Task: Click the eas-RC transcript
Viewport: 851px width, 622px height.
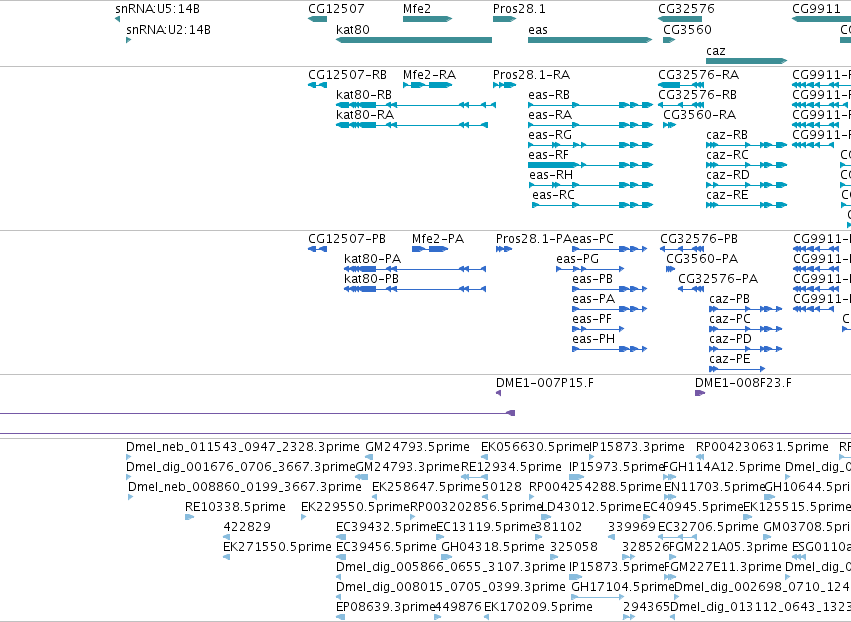Action: (x=593, y=205)
